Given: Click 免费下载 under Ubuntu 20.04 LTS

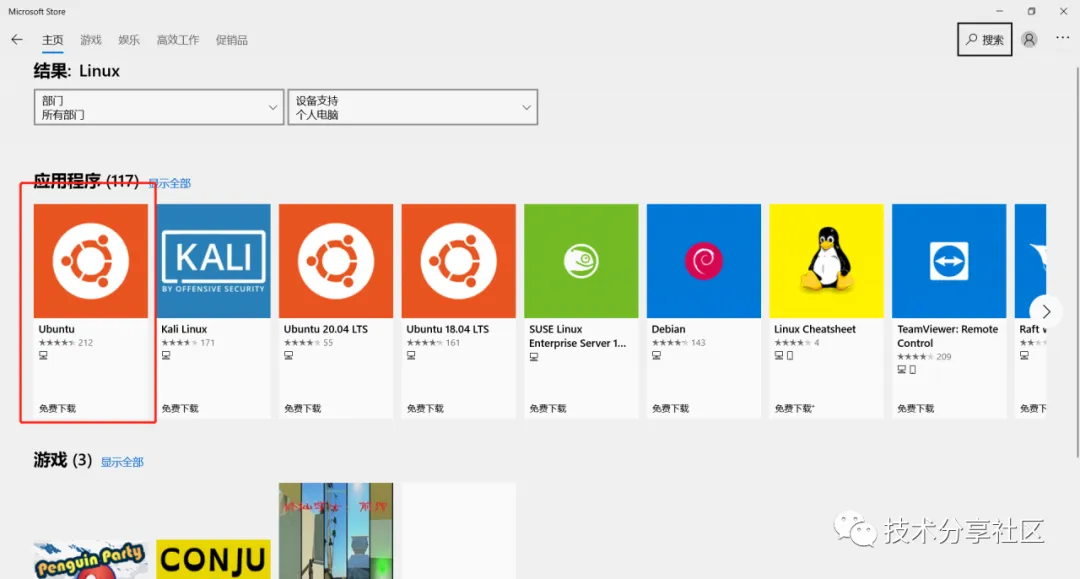Looking at the screenshot, I should coord(303,408).
